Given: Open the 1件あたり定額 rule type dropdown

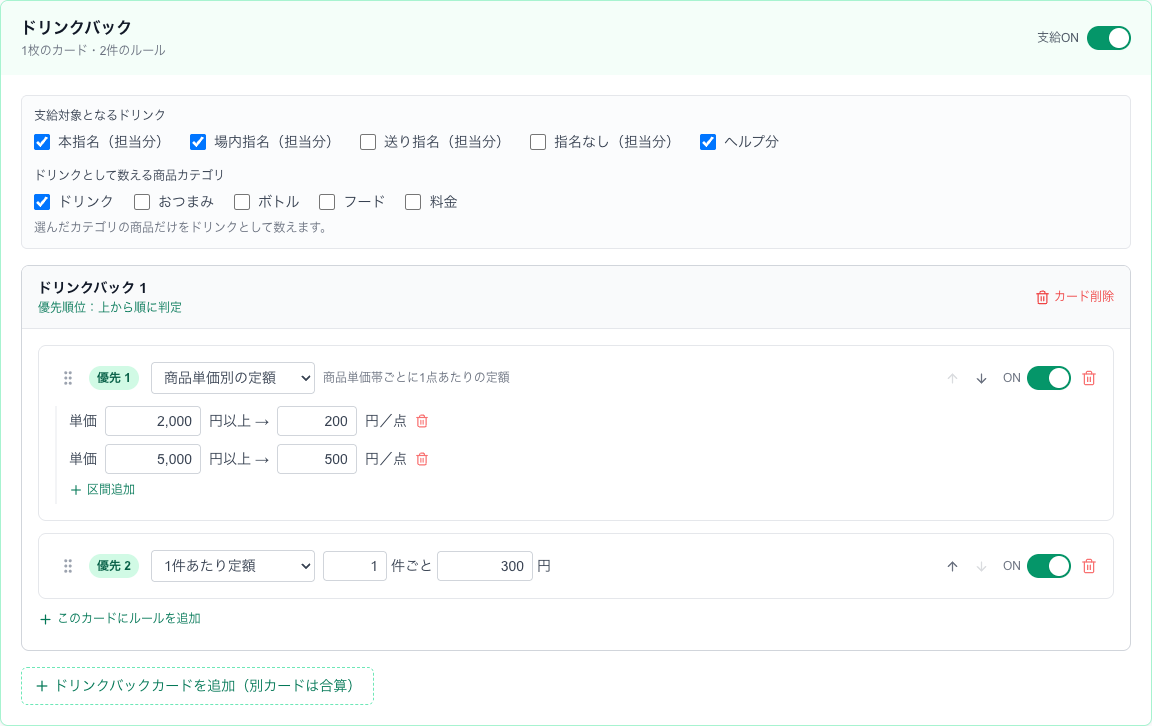Looking at the screenshot, I should [233, 567].
